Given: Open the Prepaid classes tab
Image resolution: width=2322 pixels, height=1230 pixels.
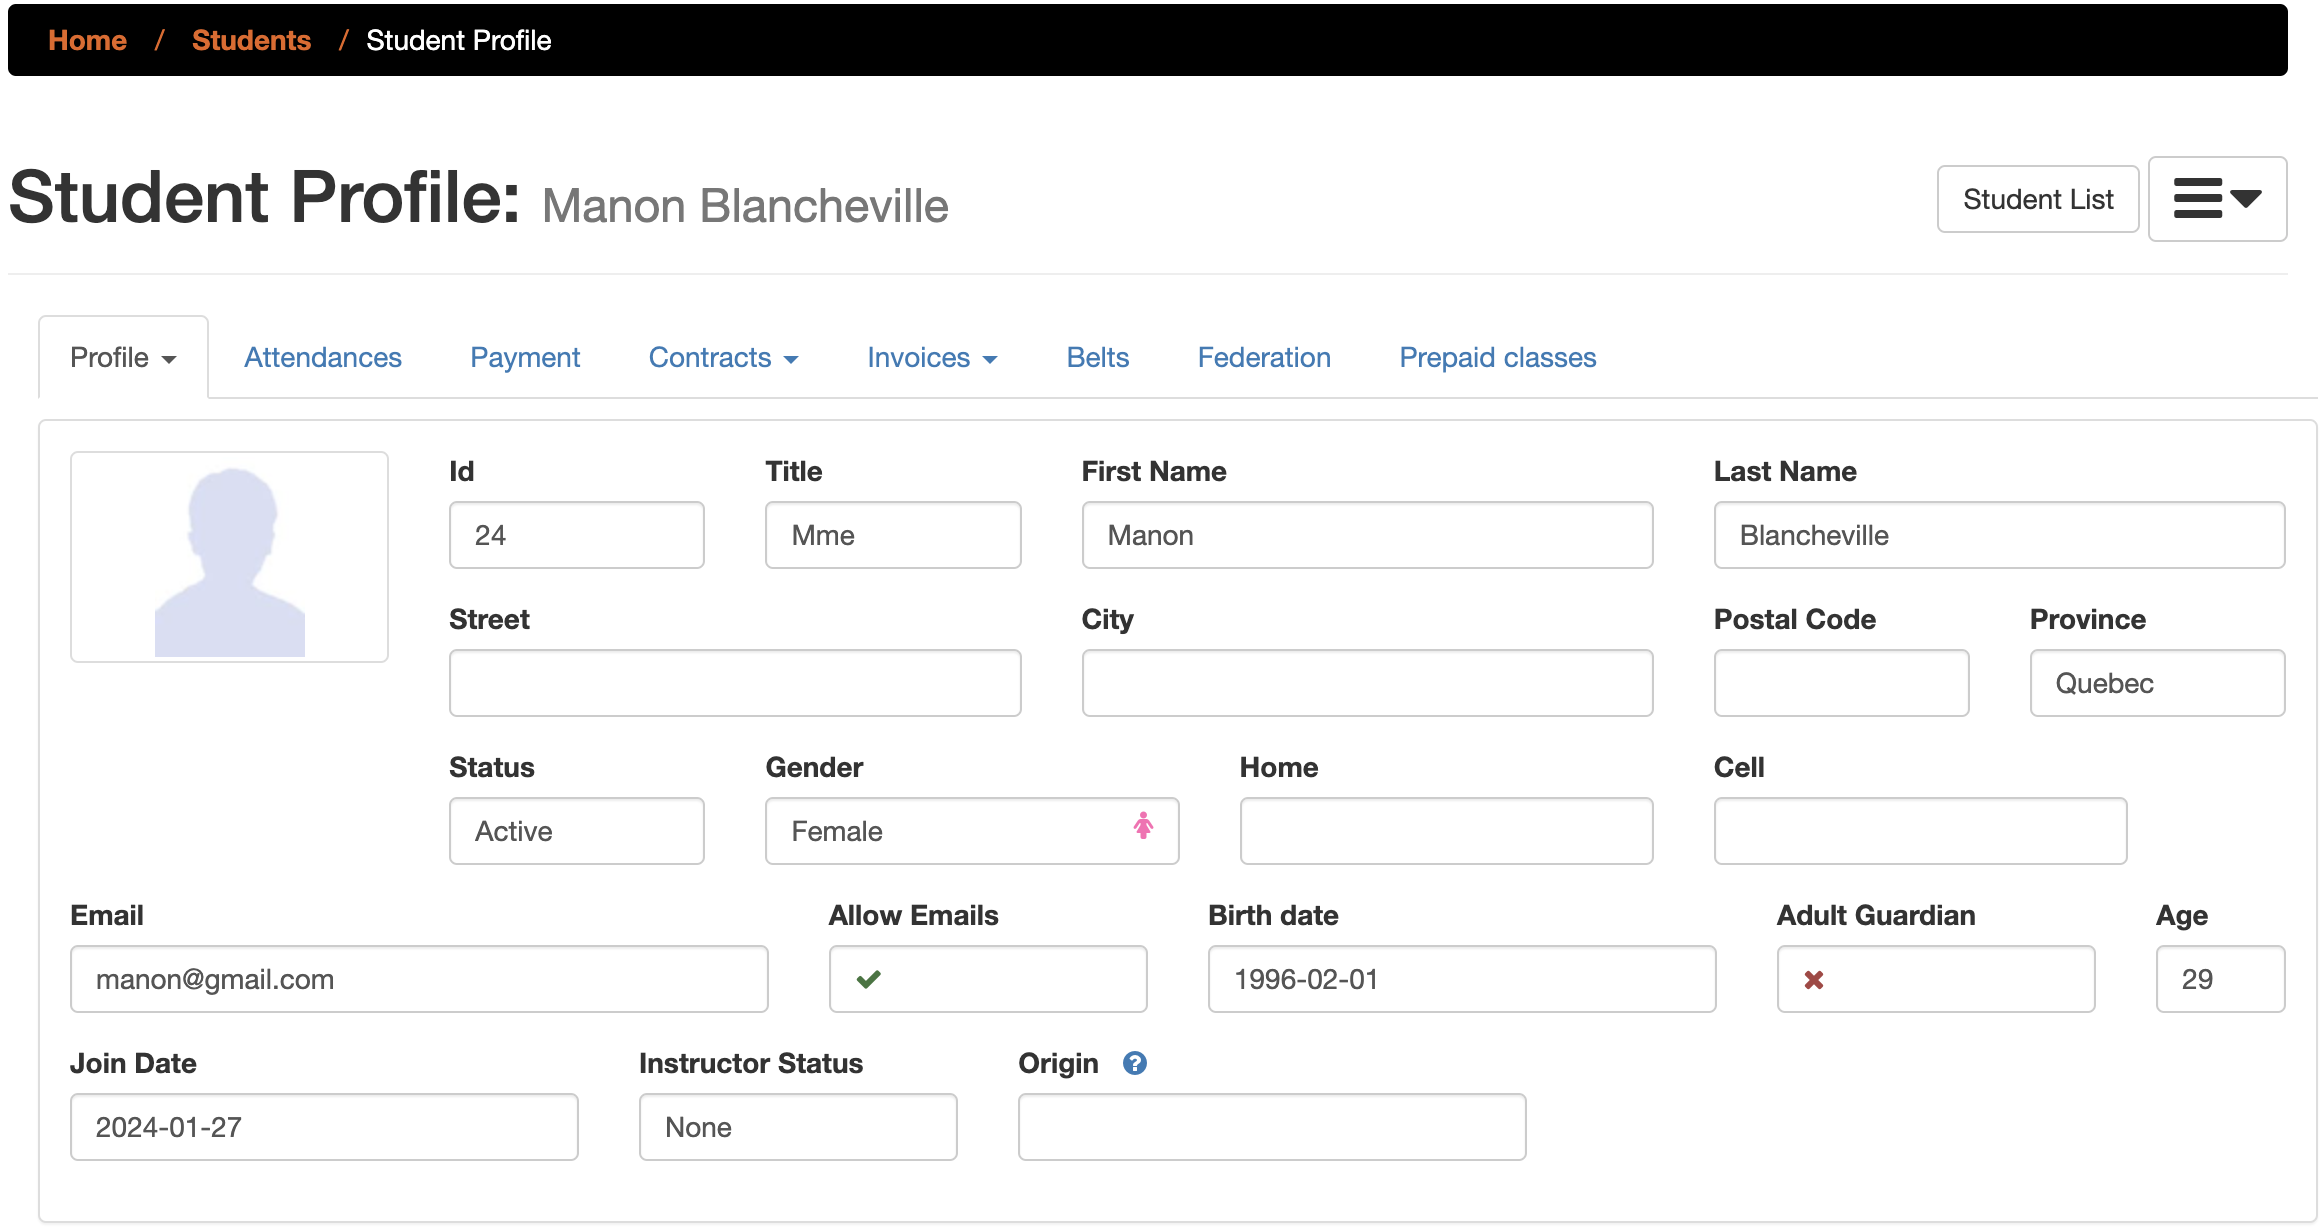Looking at the screenshot, I should [1497, 358].
